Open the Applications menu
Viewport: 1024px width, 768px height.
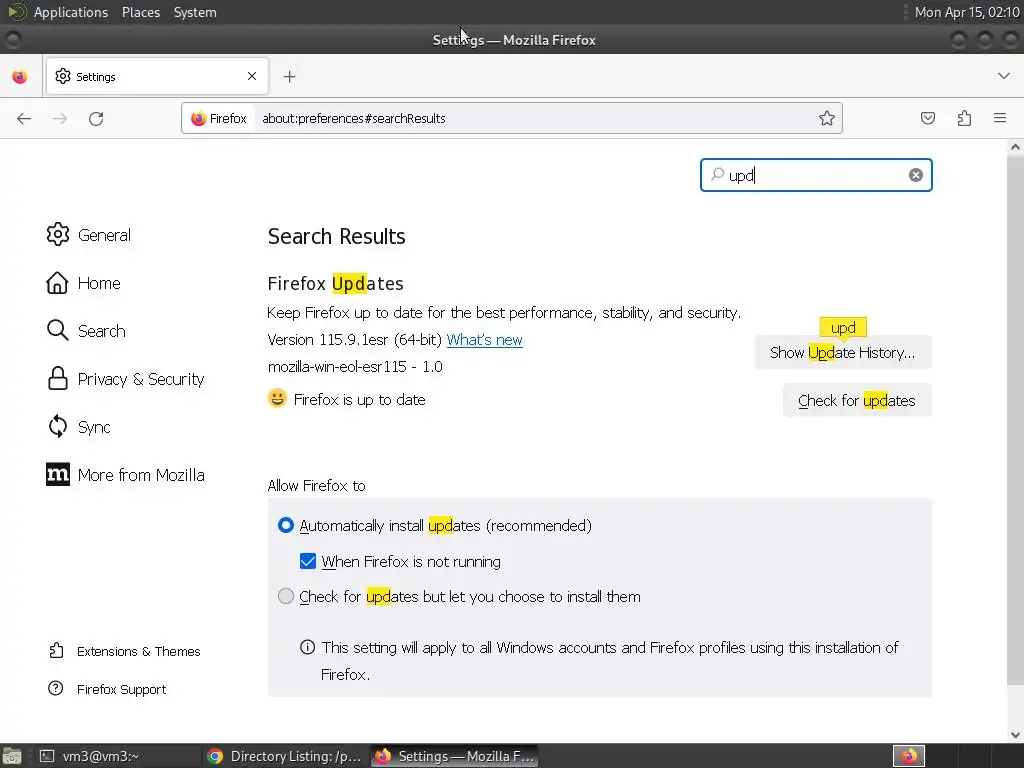[71, 12]
